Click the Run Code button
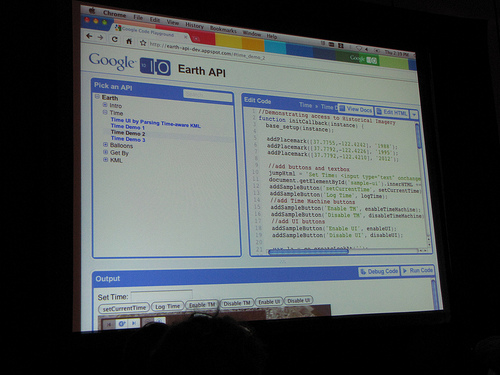 click(x=417, y=270)
